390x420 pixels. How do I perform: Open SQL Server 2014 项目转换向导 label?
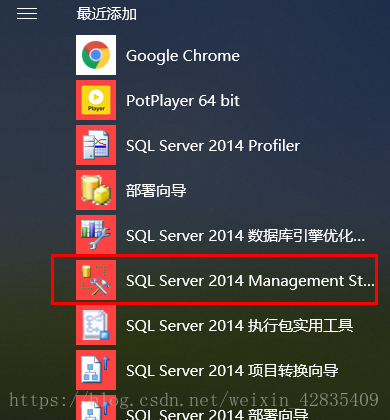232,371
